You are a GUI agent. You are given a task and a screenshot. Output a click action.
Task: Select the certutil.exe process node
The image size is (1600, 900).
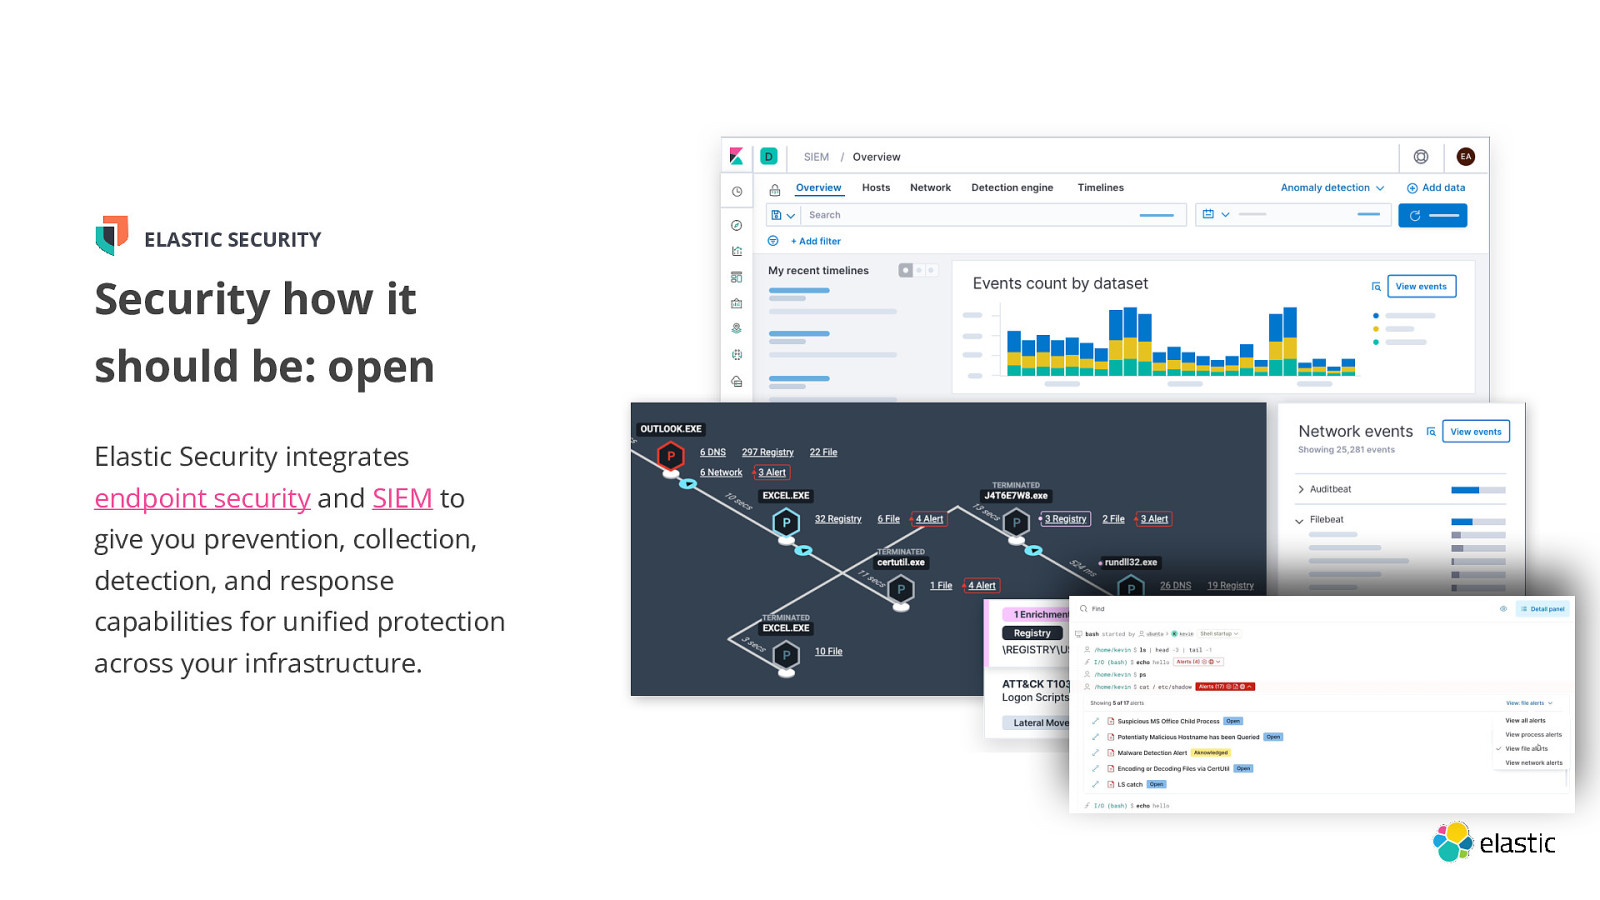901,589
